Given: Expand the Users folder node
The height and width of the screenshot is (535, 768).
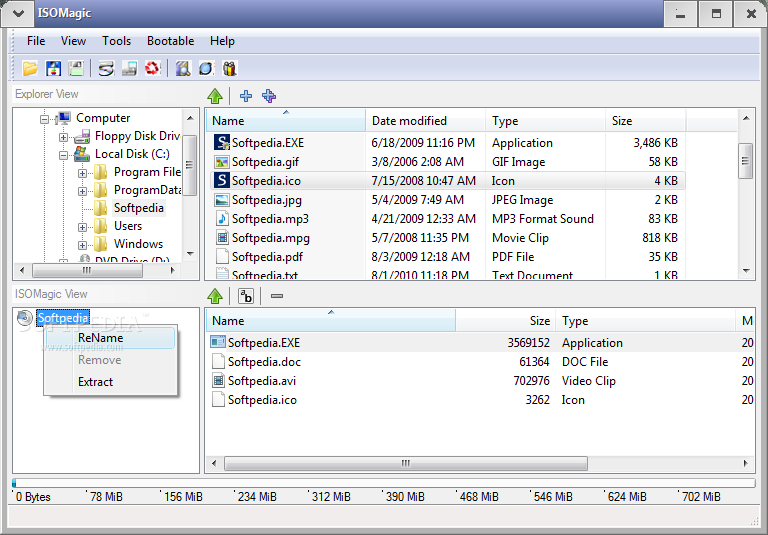Looking at the screenshot, I should click(x=82, y=227).
